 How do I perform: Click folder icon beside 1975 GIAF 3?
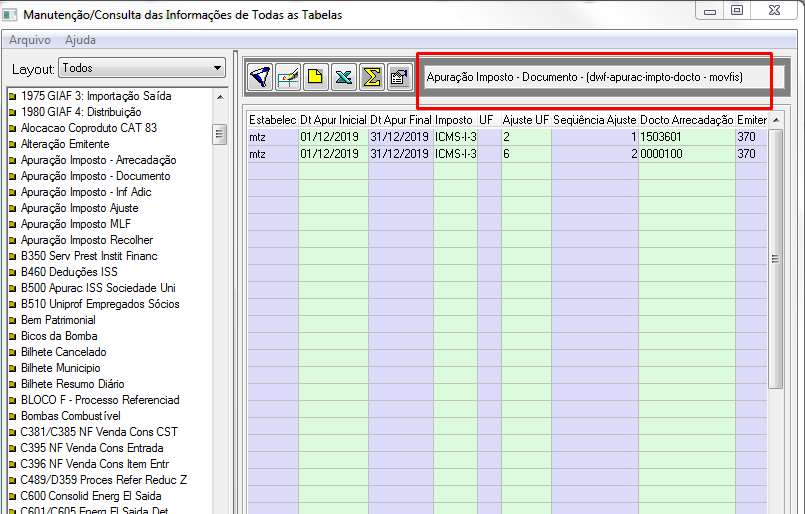[13, 97]
